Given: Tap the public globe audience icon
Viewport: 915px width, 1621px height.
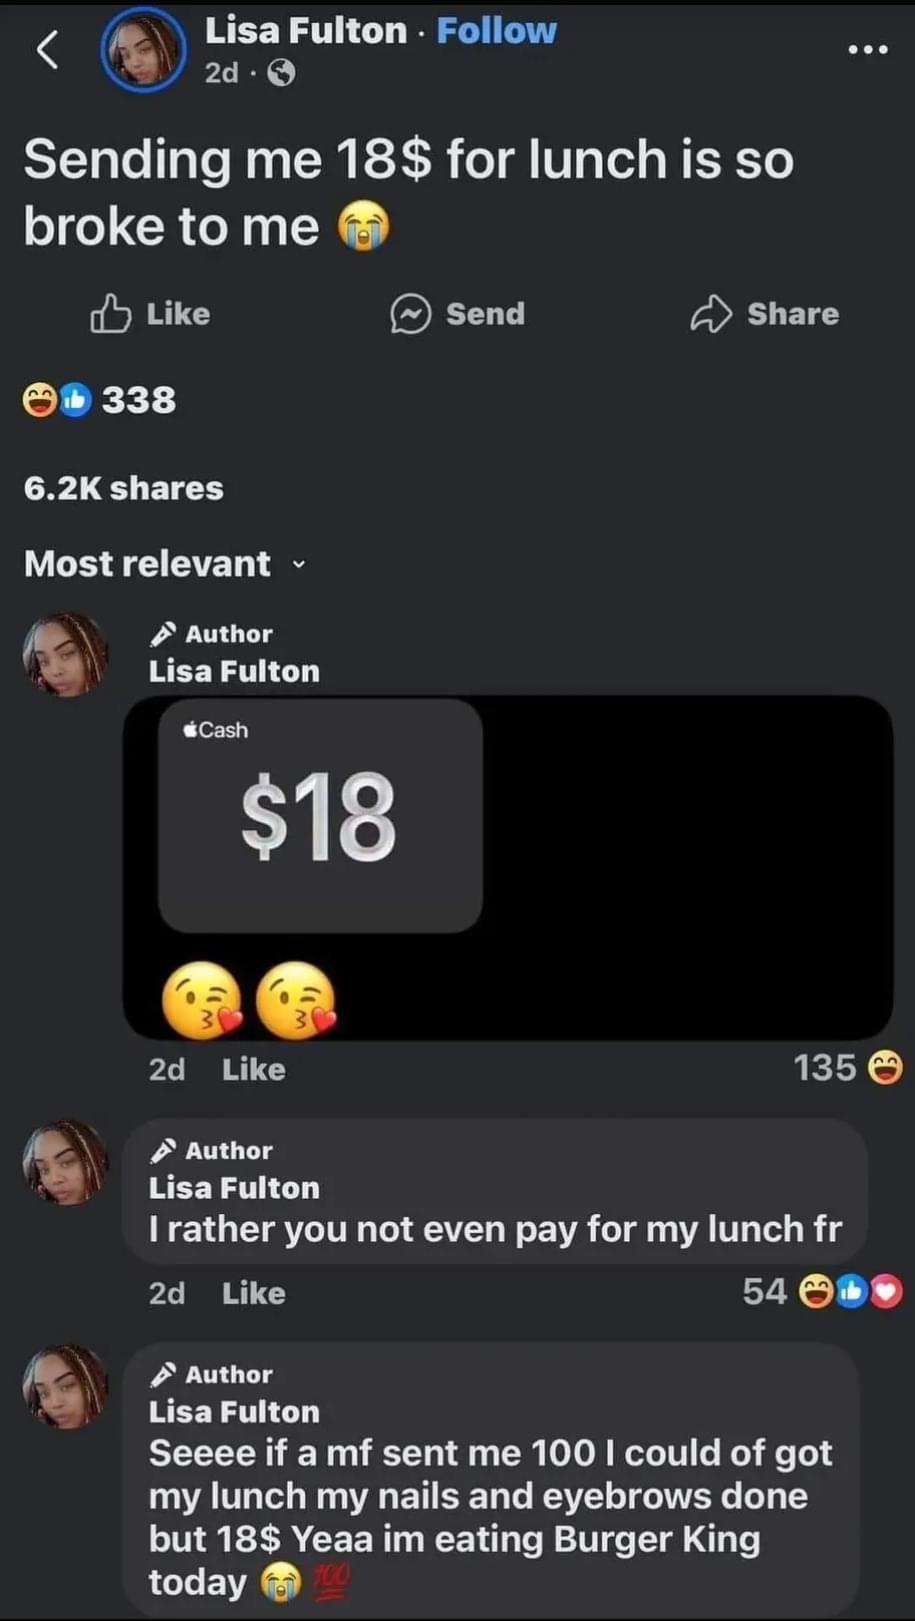Looking at the screenshot, I should 282,73.
